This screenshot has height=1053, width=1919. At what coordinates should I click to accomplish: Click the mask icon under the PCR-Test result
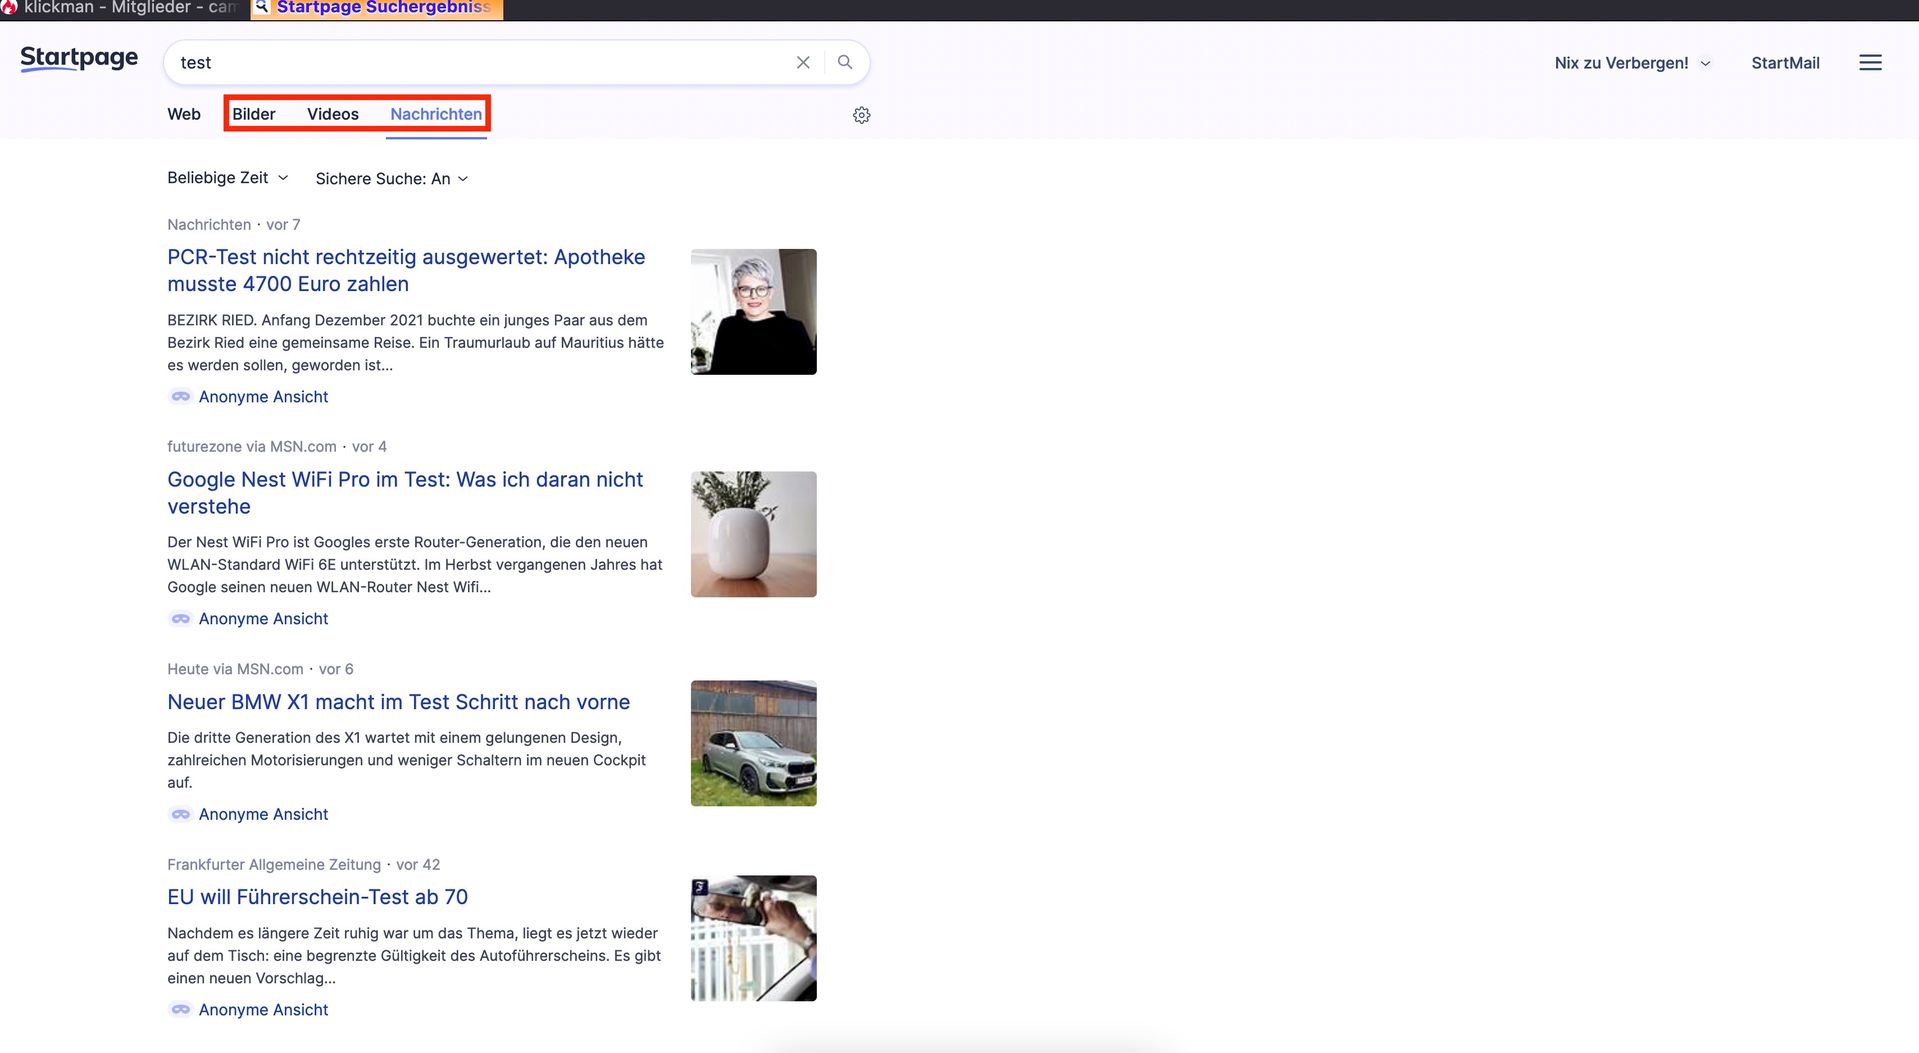coord(180,397)
